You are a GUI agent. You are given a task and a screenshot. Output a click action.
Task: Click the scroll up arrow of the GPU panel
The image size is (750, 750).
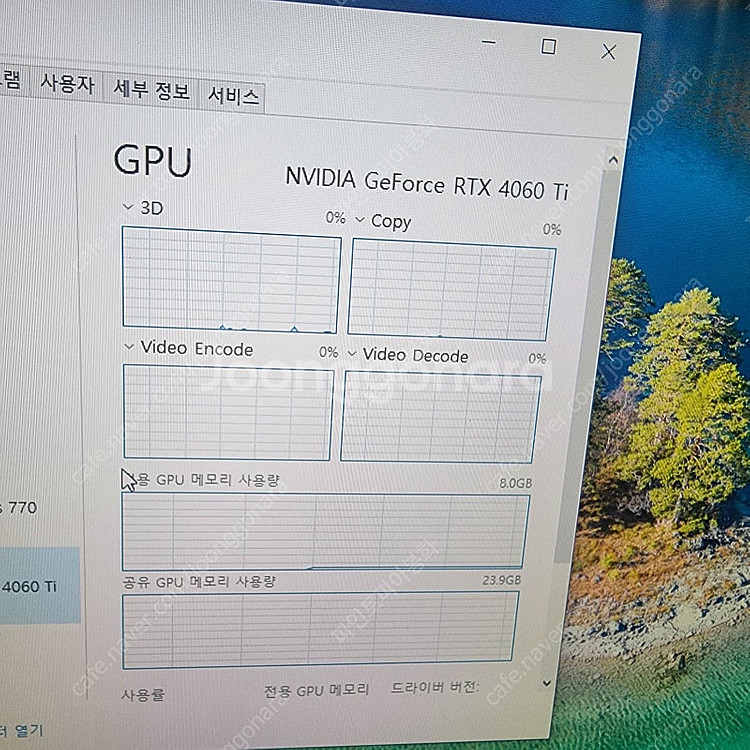click(613, 160)
